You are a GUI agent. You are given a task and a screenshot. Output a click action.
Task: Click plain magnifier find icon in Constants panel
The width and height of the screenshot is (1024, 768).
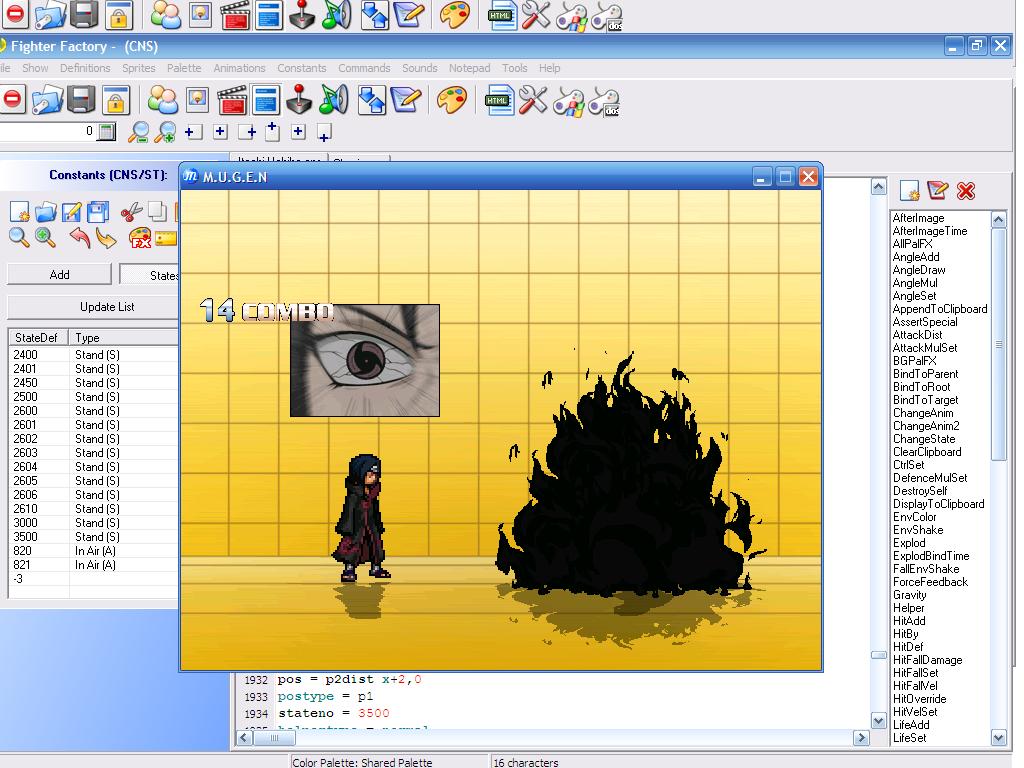19,238
